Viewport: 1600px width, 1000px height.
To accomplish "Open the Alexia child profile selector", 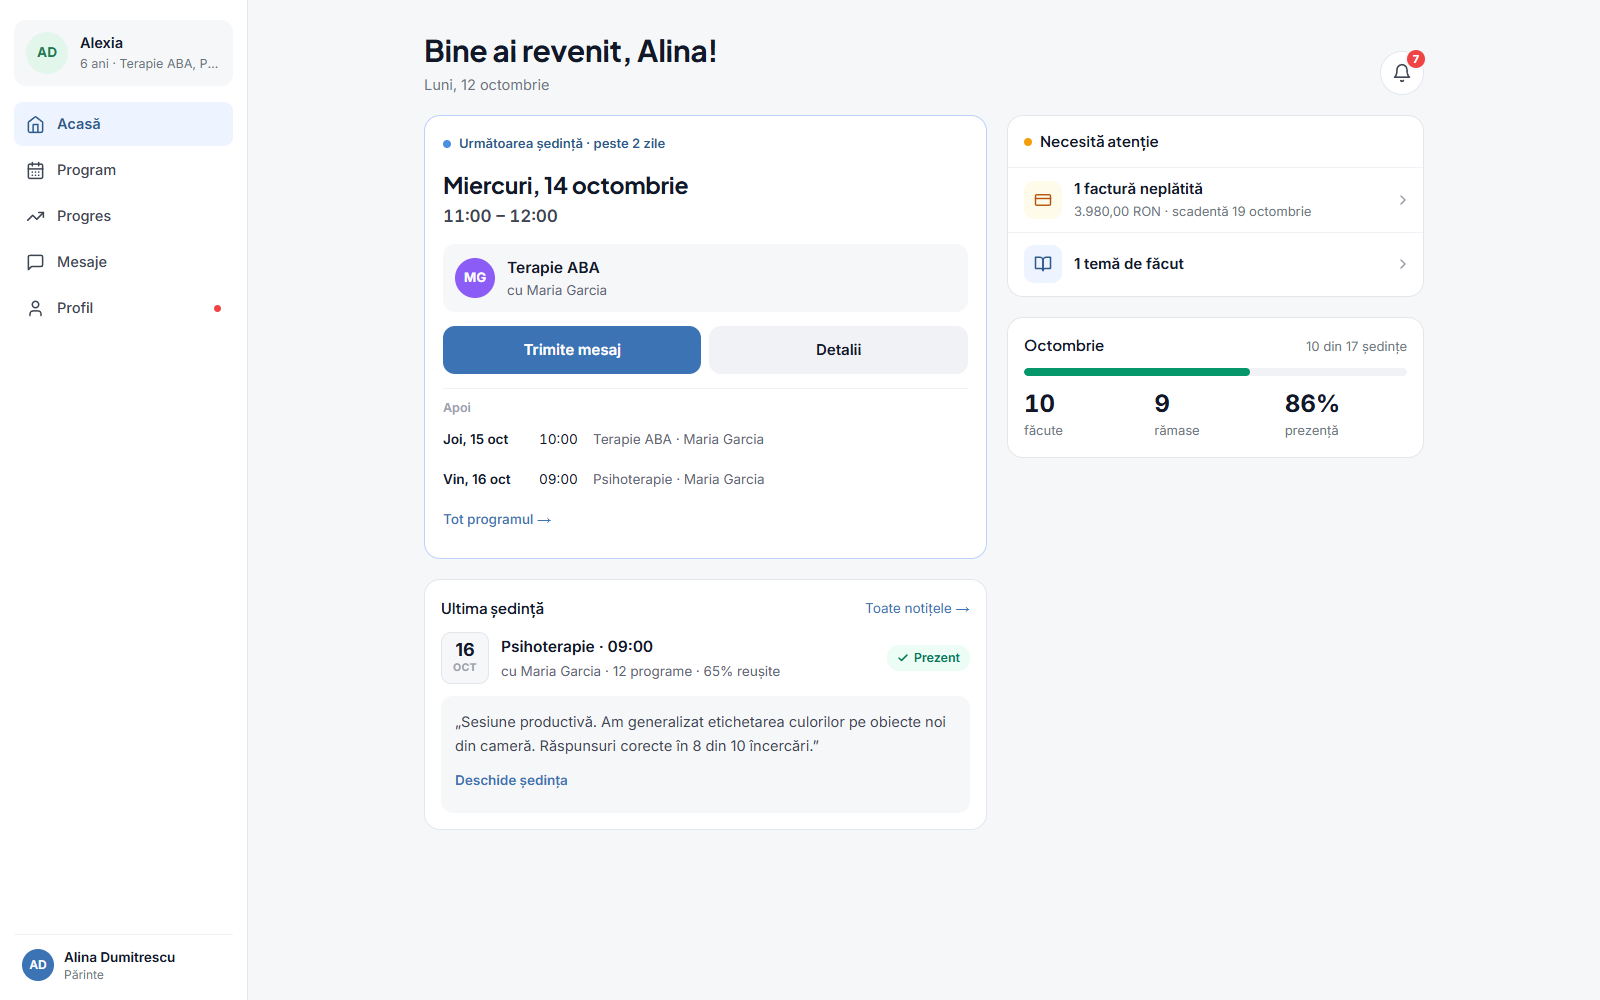I will pyautogui.click(x=124, y=53).
